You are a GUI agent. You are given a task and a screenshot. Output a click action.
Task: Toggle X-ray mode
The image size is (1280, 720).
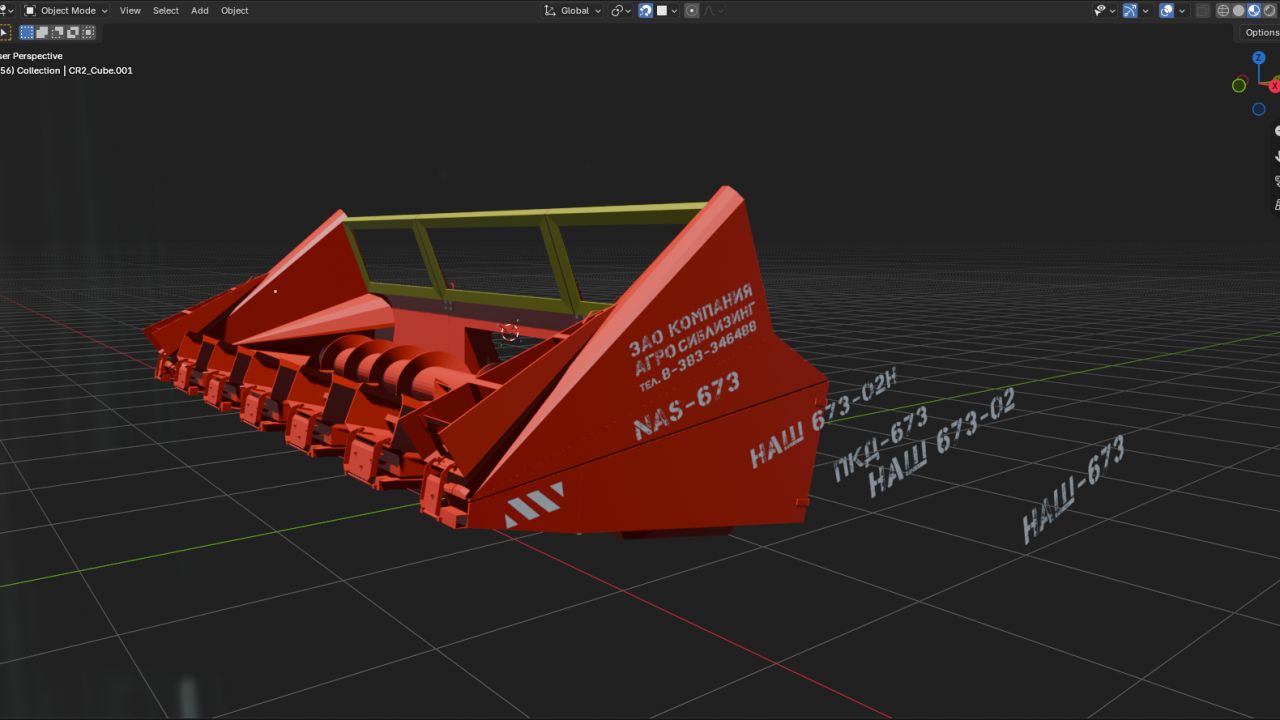[x=1203, y=10]
